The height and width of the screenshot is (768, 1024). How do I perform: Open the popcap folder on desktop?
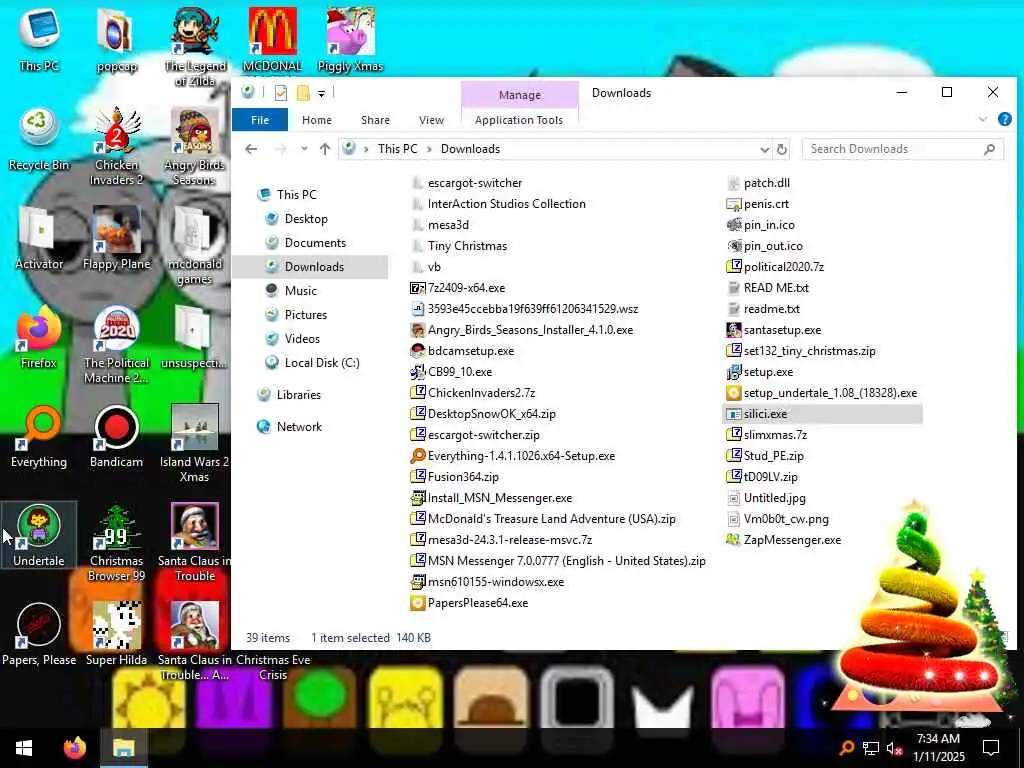(x=116, y=39)
